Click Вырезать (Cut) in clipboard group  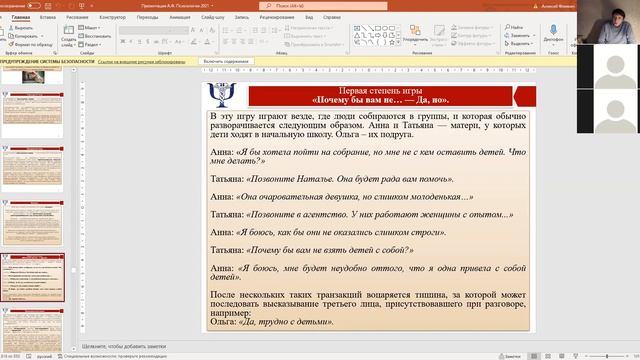(x=21, y=28)
